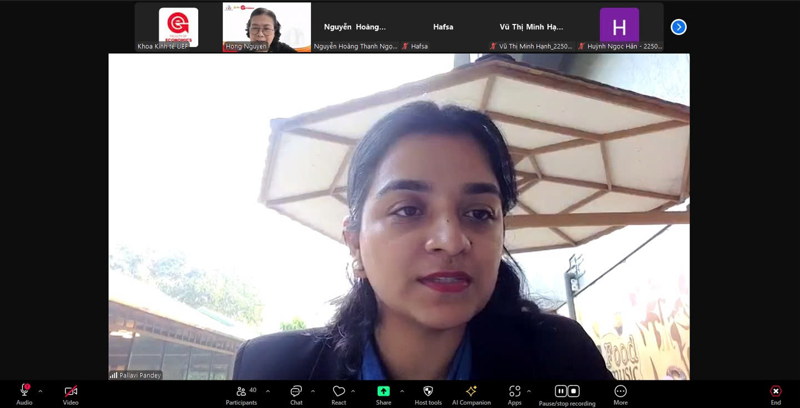Open the Participants panel
Image resolution: width=800 pixels, height=408 pixels.
tap(241, 391)
